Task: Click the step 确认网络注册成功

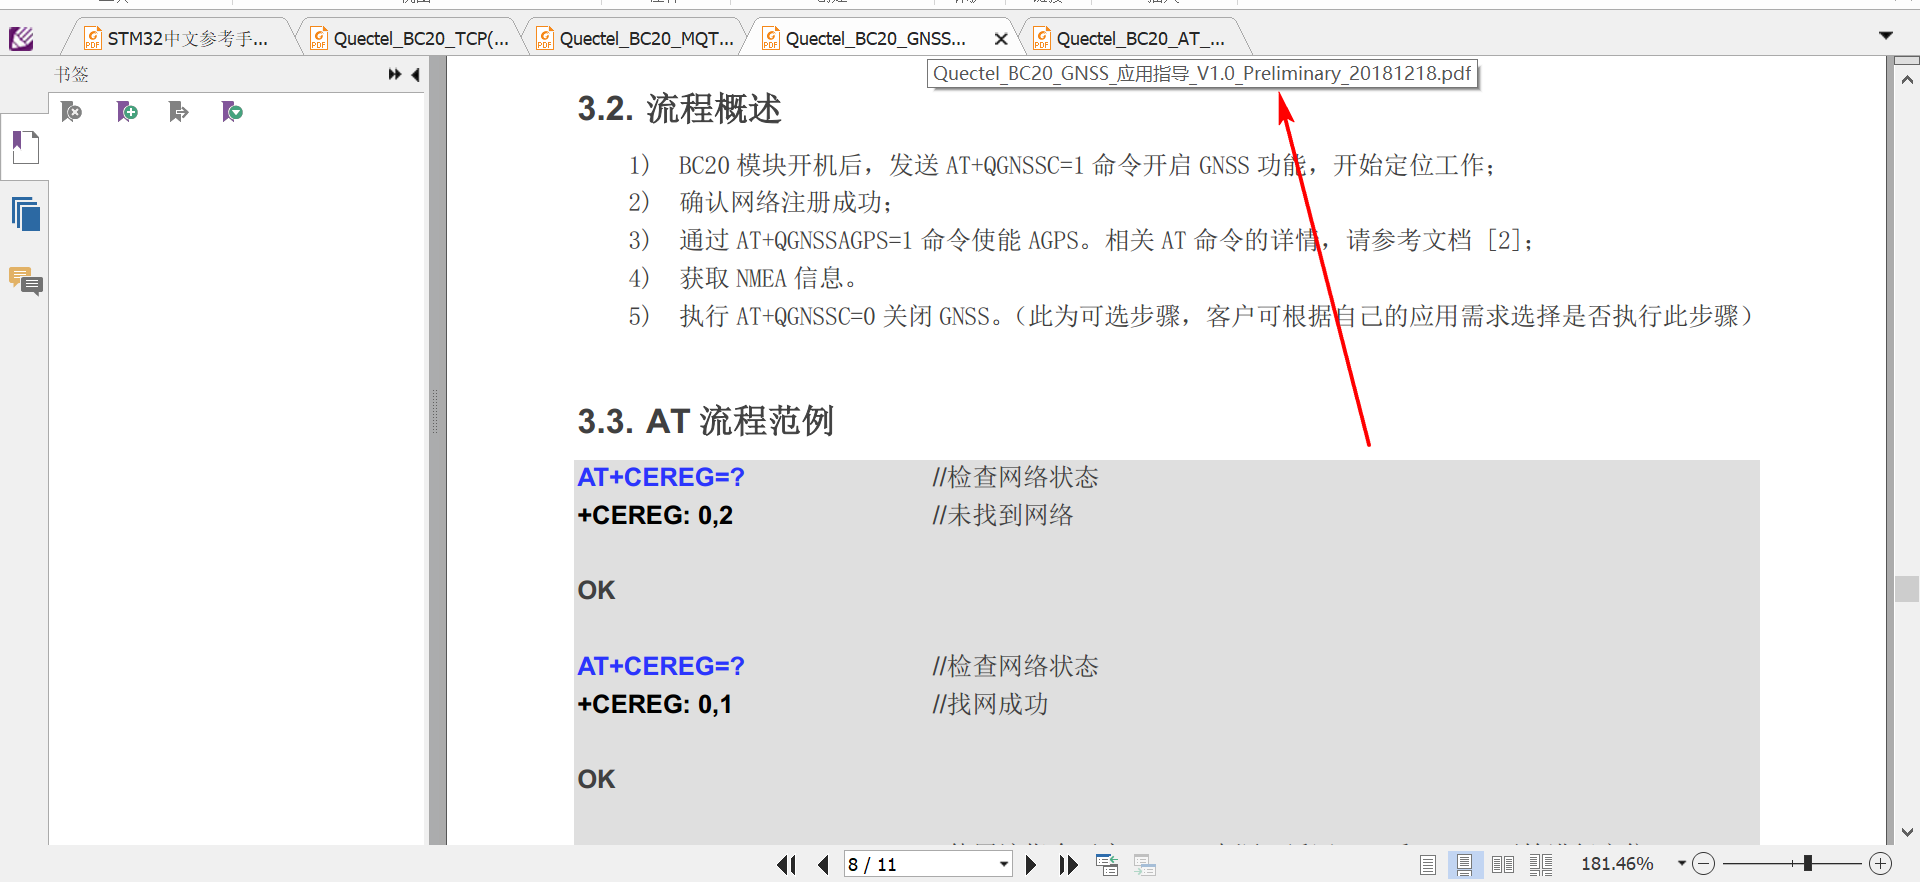Action: (786, 202)
